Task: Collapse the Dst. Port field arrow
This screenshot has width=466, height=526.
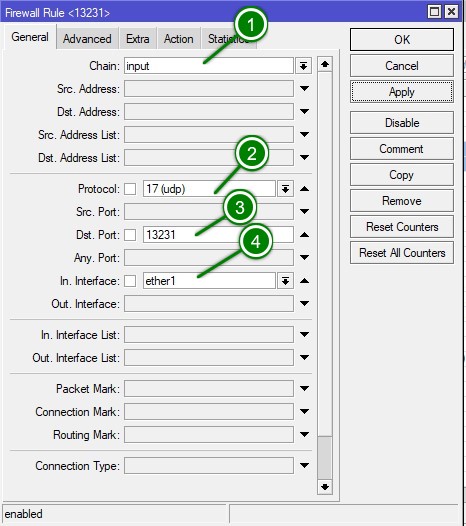Action: 304,235
